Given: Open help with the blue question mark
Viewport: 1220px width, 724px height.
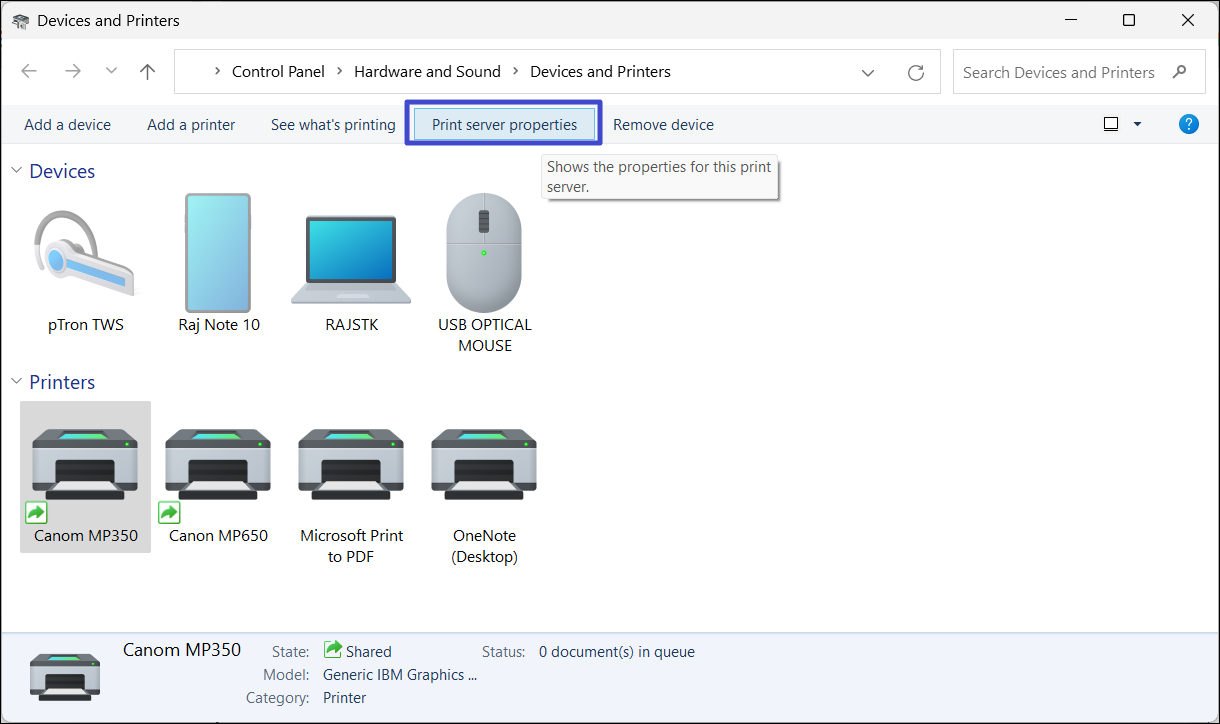Looking at the screenshot, I should click(1188, 124).
